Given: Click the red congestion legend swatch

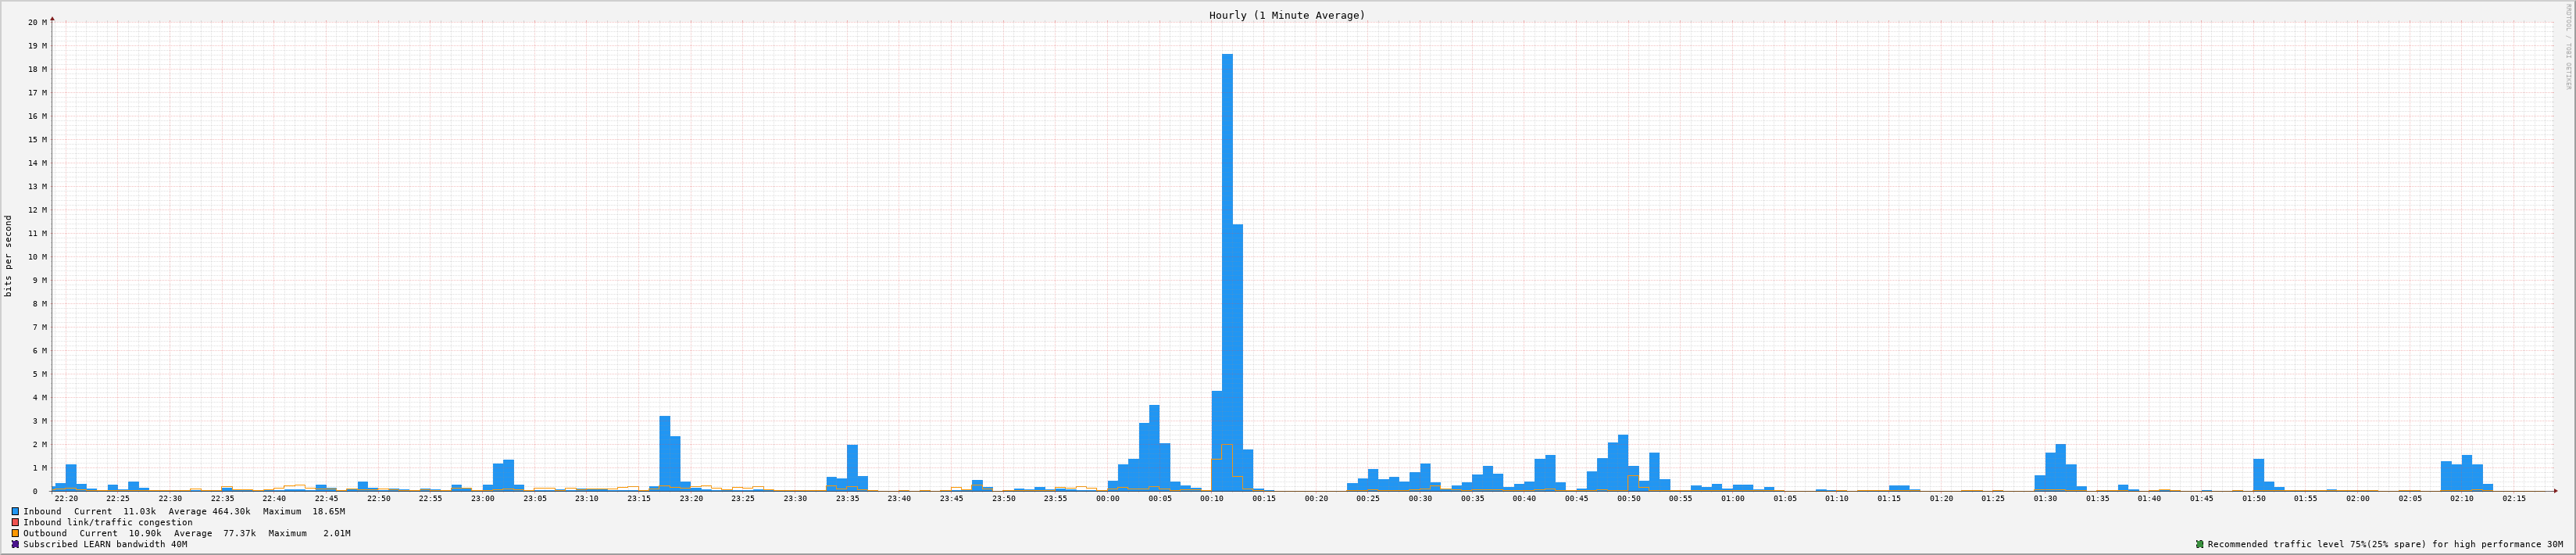Looking at the screenshot, I should pos(15,522).
